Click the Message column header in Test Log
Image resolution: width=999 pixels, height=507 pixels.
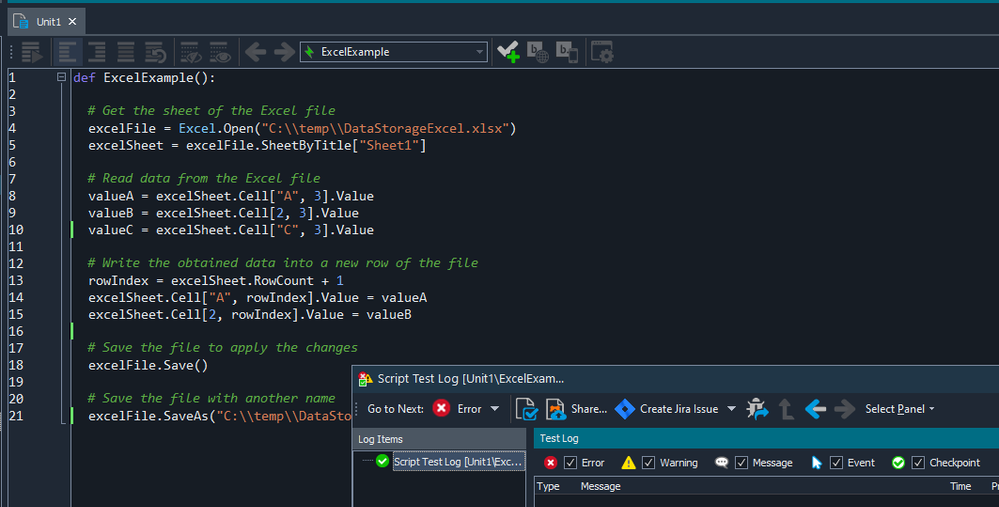coord(600,486)
